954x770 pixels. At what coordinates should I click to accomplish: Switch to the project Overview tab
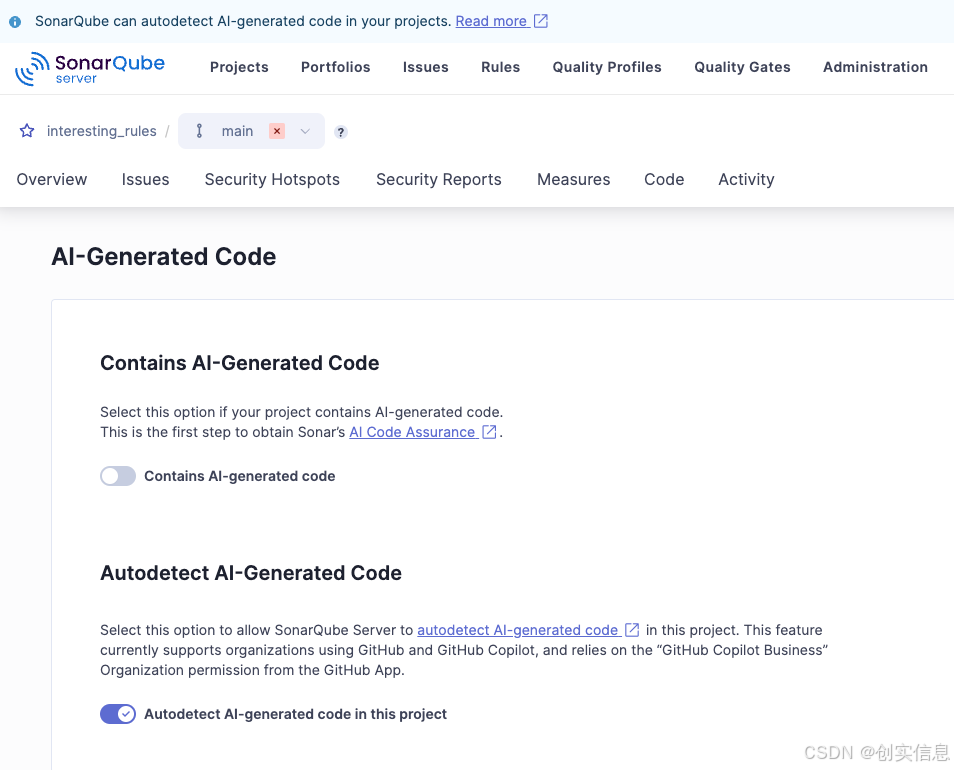pyautogui.click(x=52, y=179)
